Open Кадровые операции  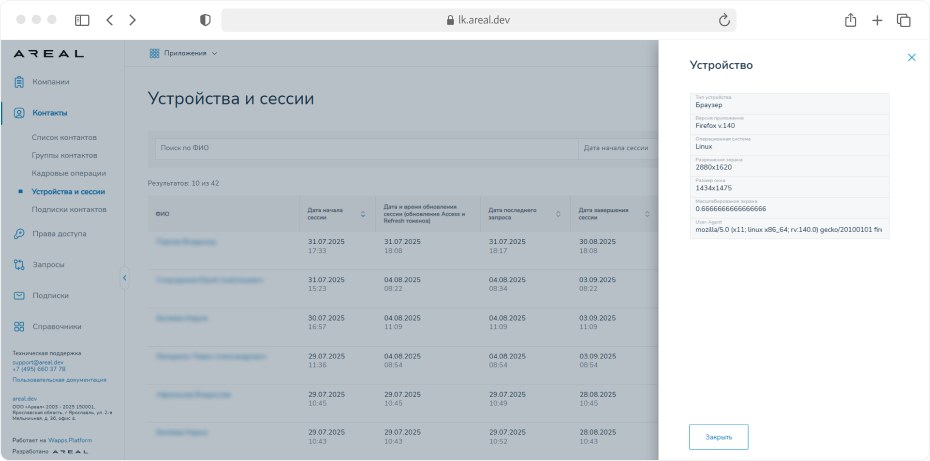coord(69,173)
